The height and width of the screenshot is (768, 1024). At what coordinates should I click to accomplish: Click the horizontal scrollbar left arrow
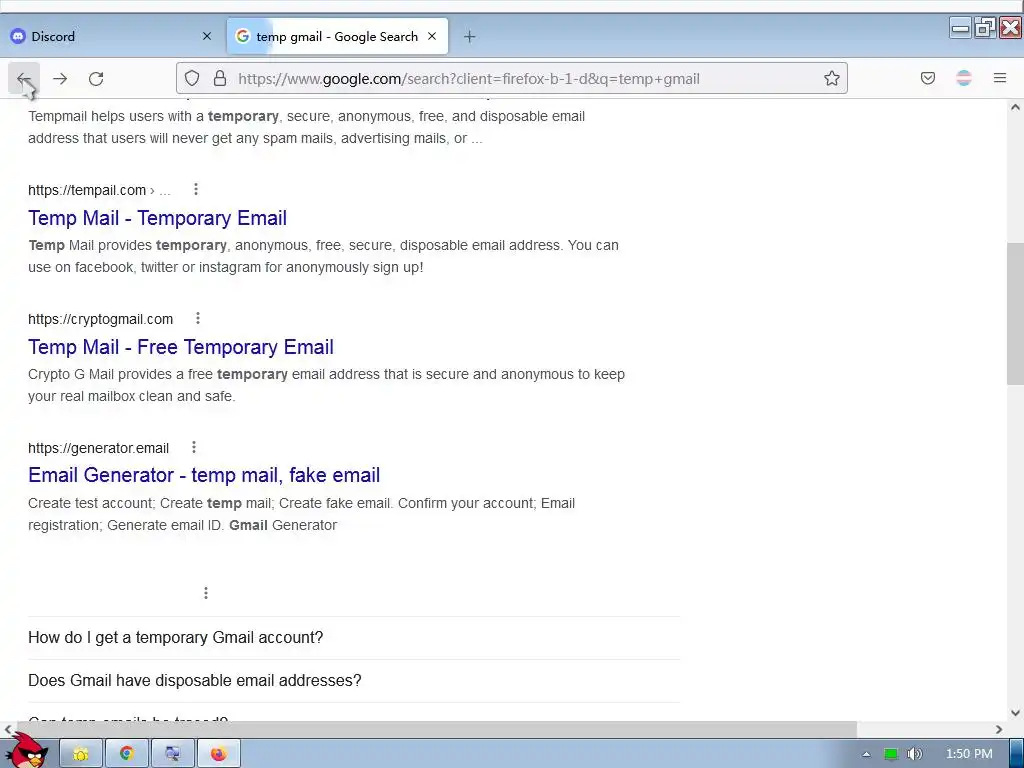click(7, 729)
